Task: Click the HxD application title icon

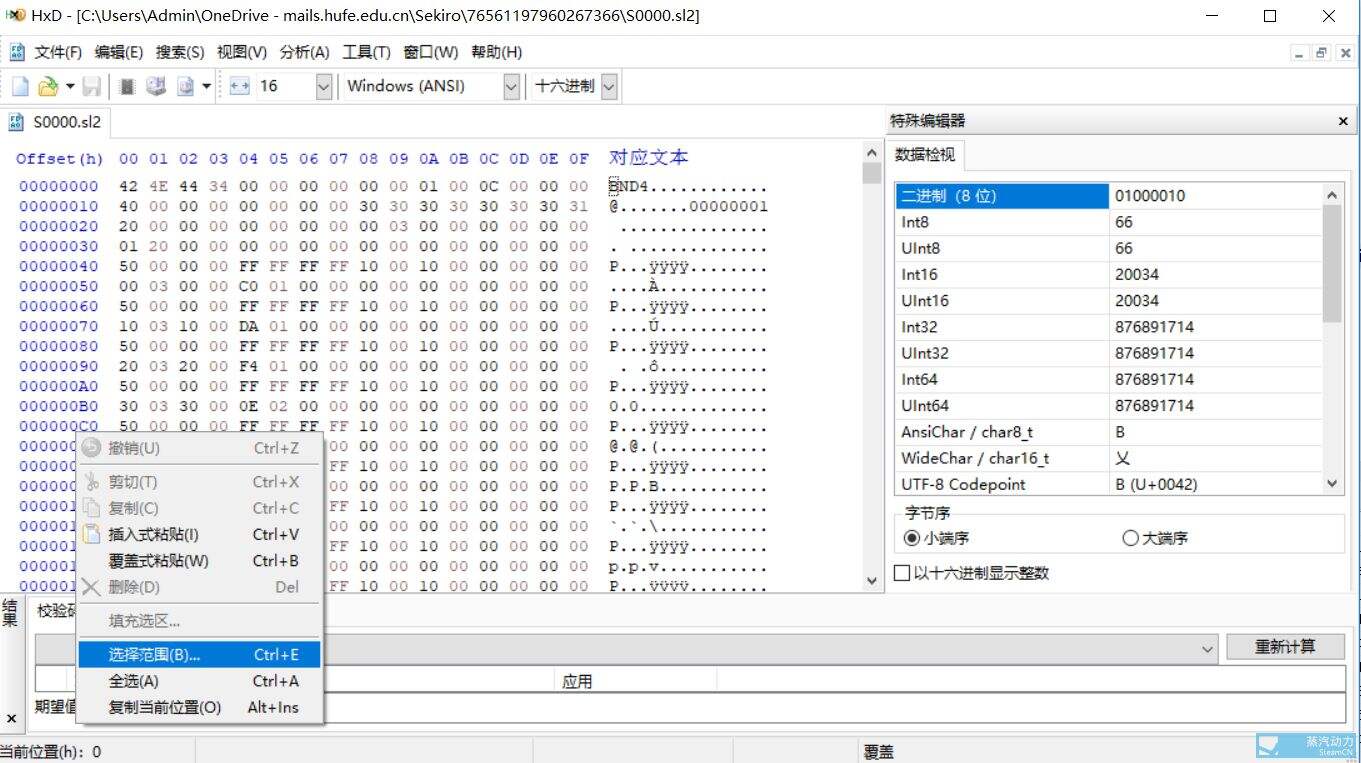Action: (14, 15)
